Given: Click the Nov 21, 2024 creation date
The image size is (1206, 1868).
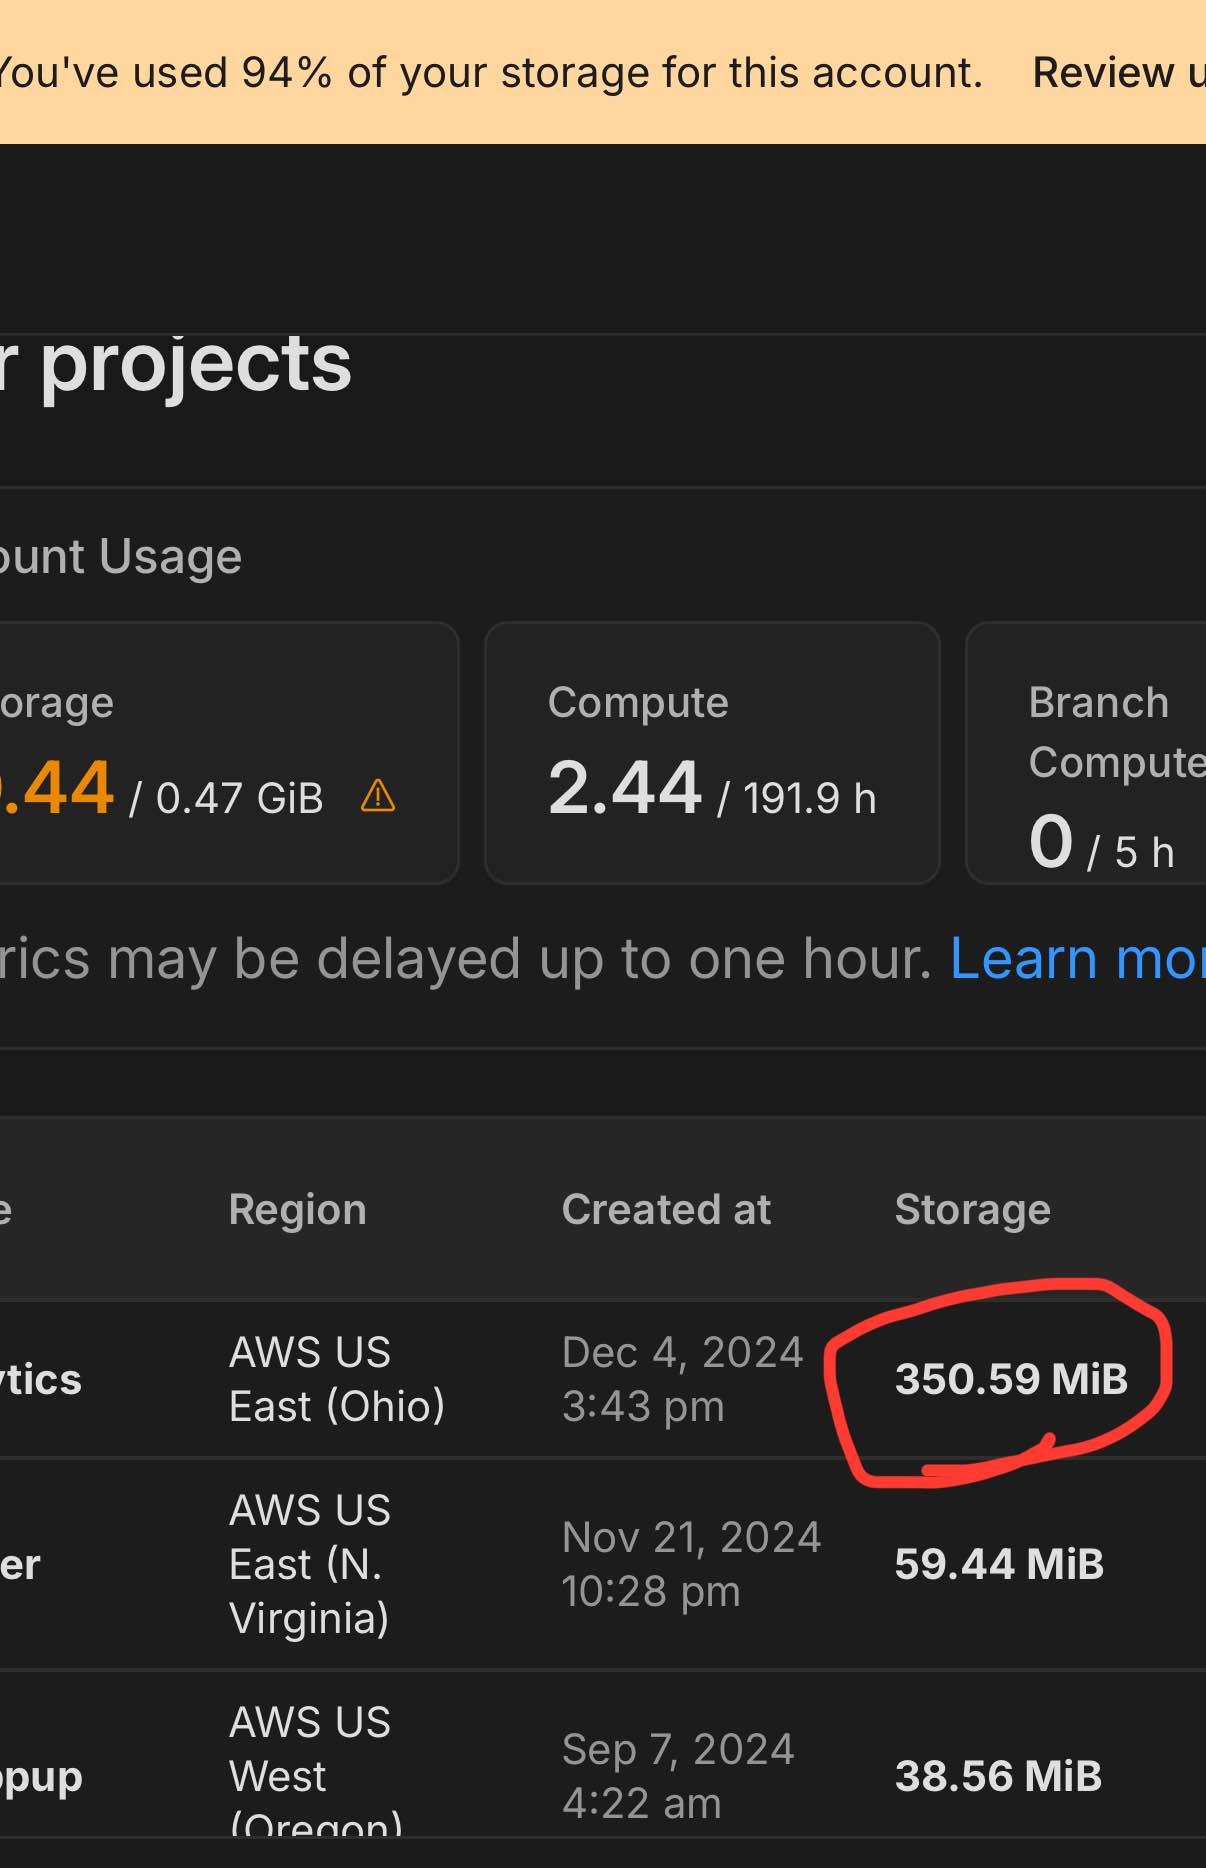Looking at the screenshot, I should click(x=691, y=1565).
